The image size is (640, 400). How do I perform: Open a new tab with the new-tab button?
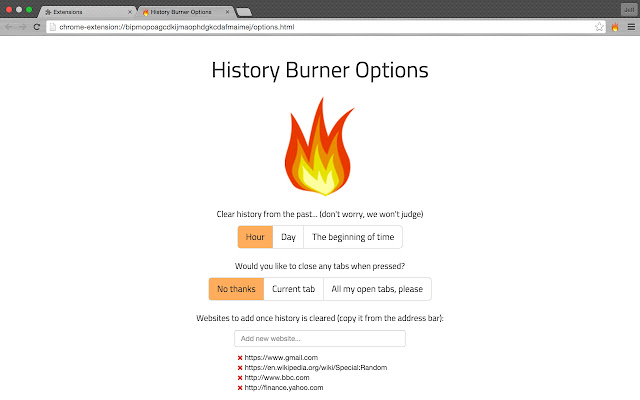pos(244,13)
